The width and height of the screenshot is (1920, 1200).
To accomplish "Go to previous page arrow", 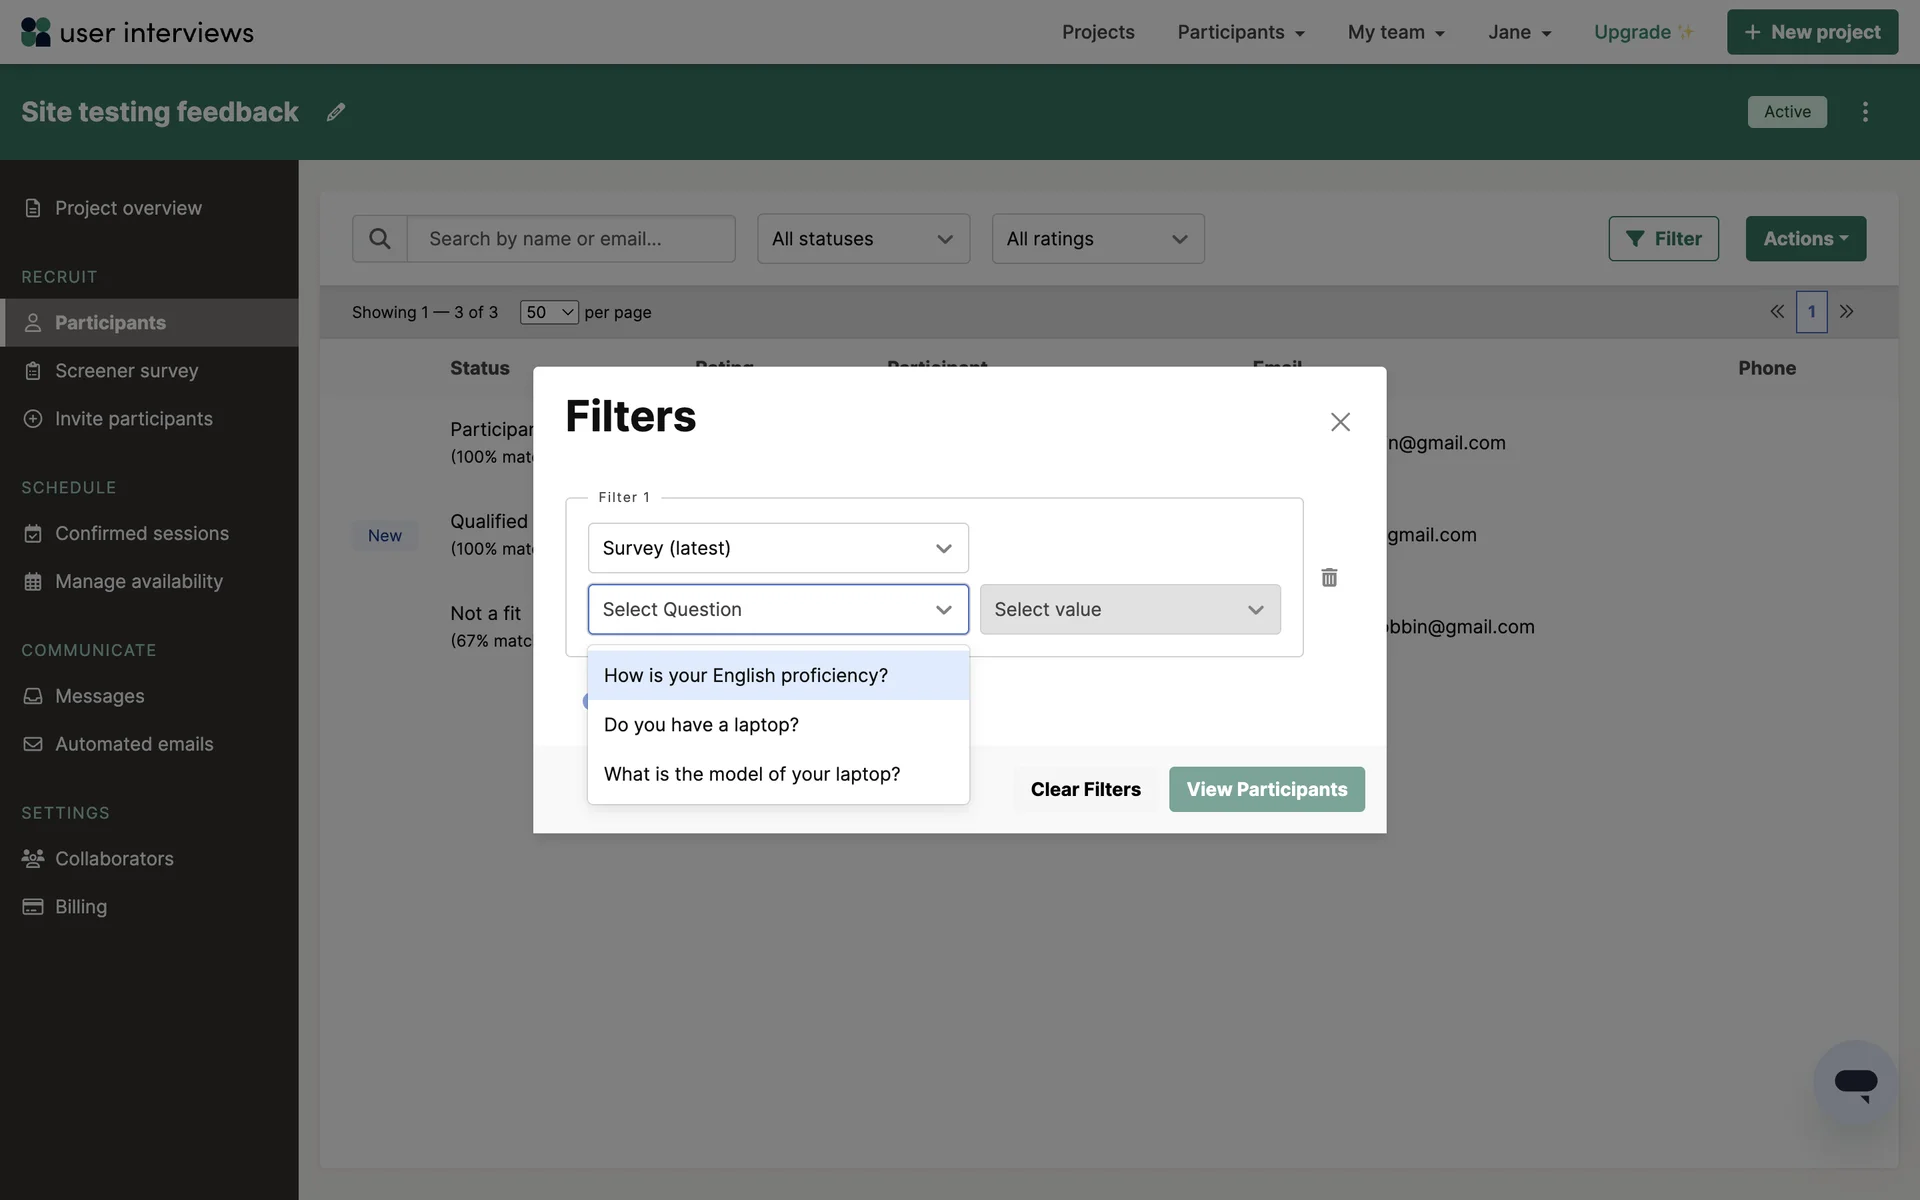I will (x=1777, y=312).
